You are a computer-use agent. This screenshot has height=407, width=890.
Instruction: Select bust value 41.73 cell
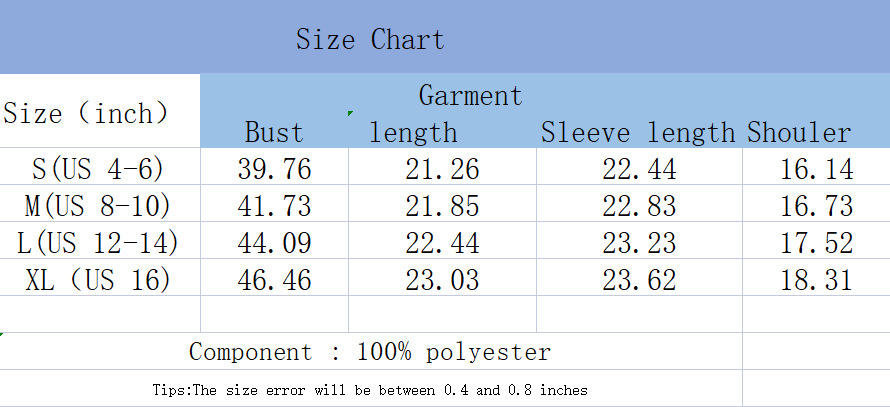(274, 206)
